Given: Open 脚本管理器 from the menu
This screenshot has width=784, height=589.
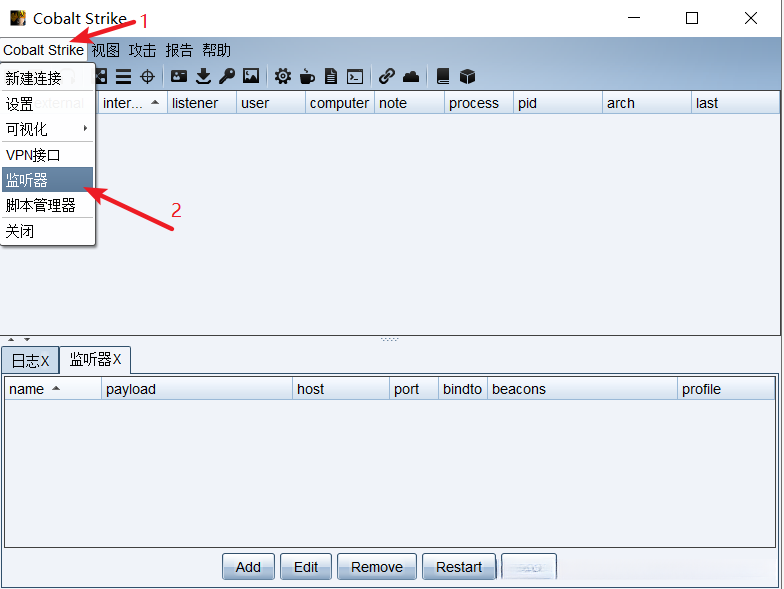Looking at the screenshot, I should [48, 205].
